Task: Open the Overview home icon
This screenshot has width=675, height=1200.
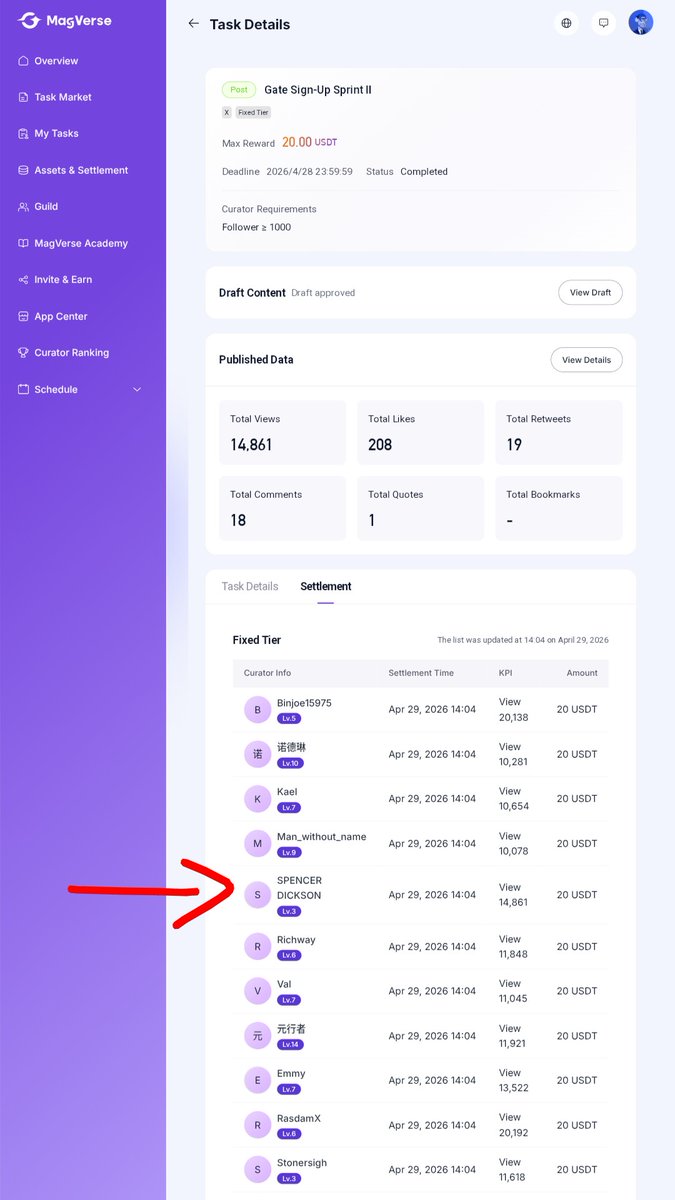Action: (24, 61)
